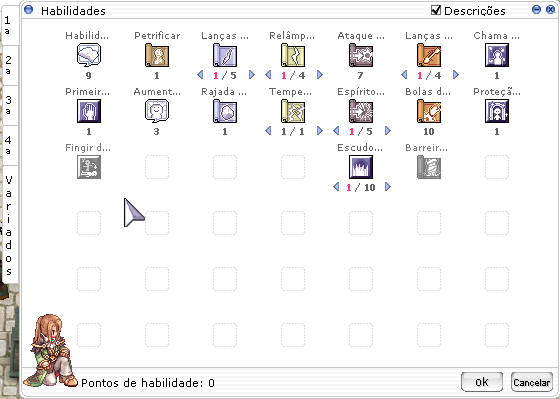560x399 pixels.
Task: Select the Bolas de Fogo skill icon
Action: [x=429, y=111]
